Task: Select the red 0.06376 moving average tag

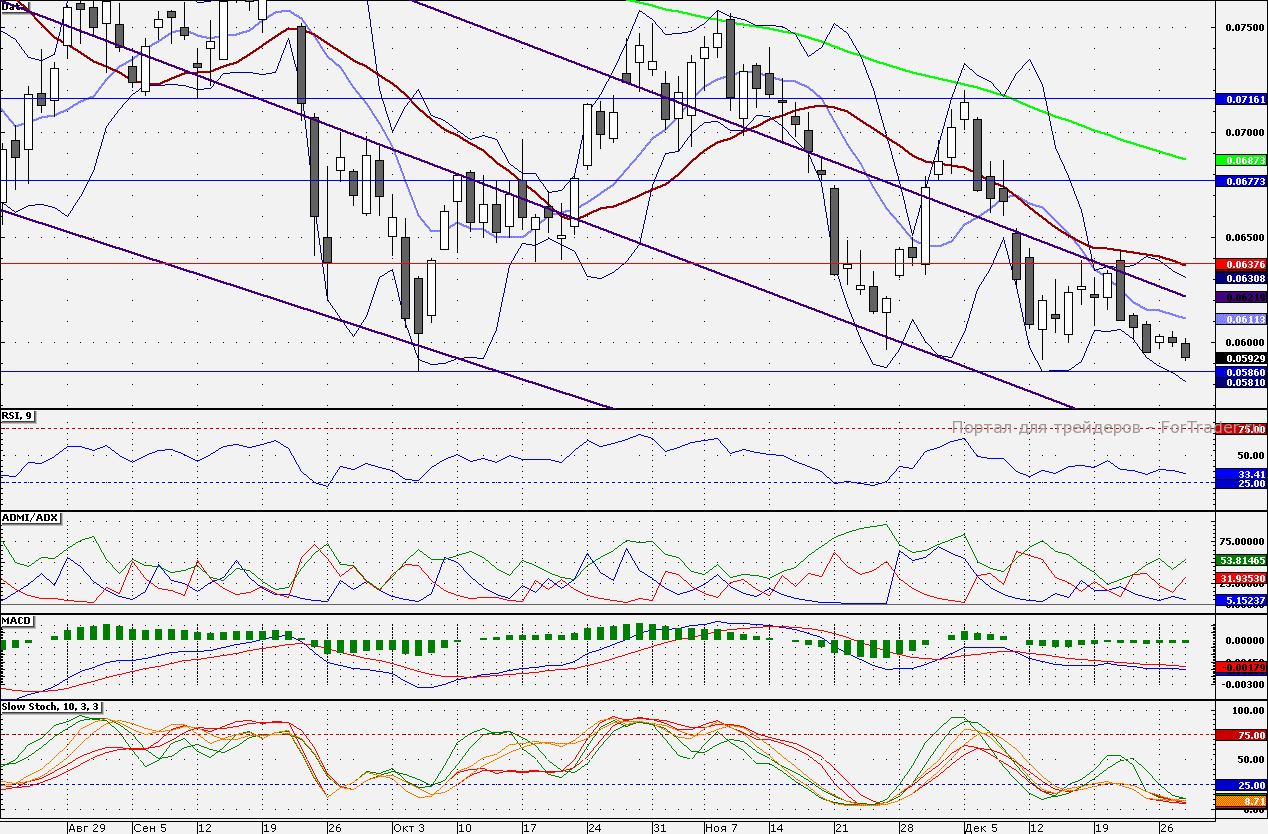Action: click(x=1240, y=264)
